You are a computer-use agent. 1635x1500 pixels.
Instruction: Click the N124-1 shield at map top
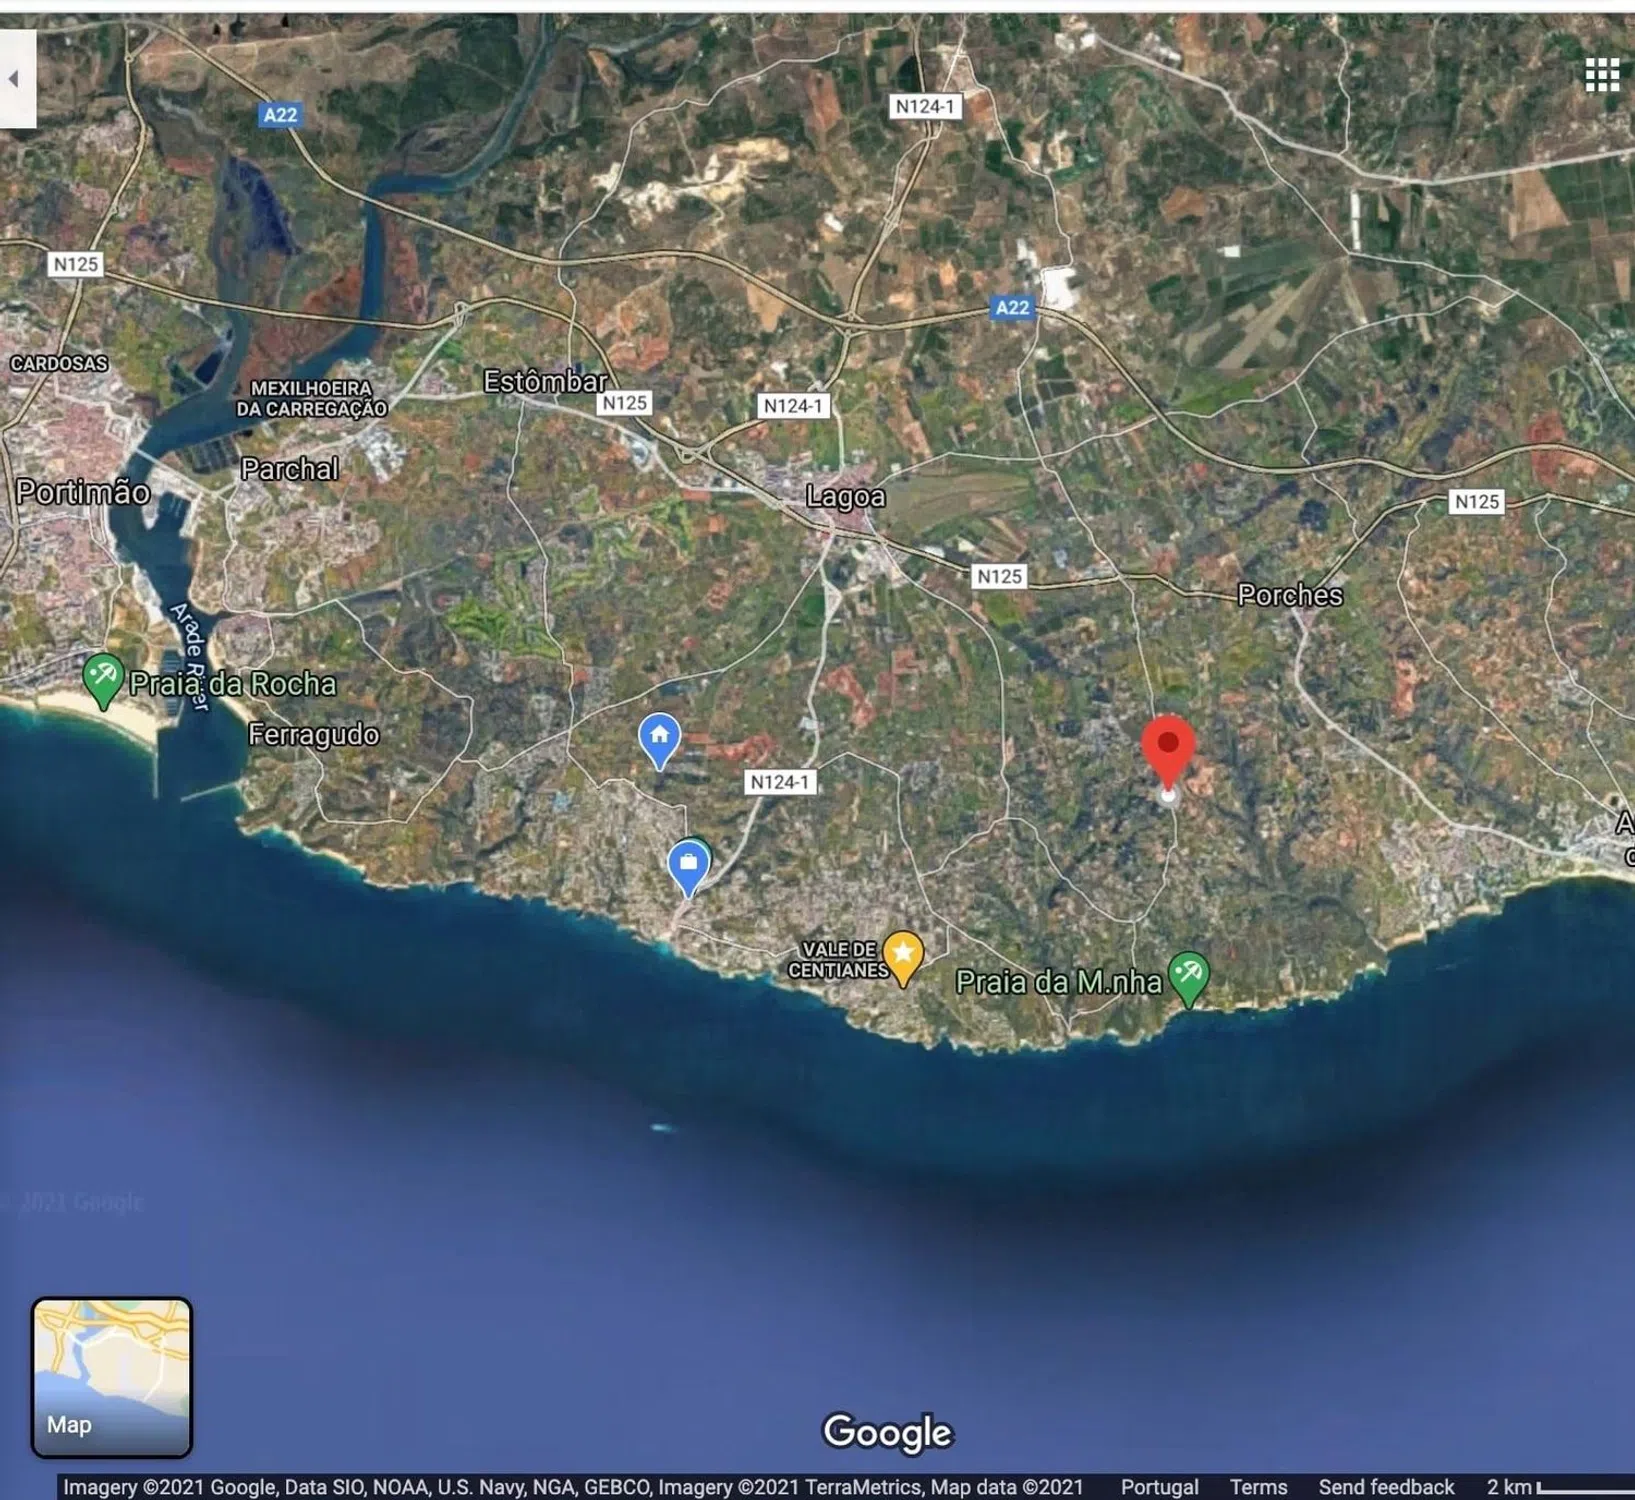tap(925, 106)
